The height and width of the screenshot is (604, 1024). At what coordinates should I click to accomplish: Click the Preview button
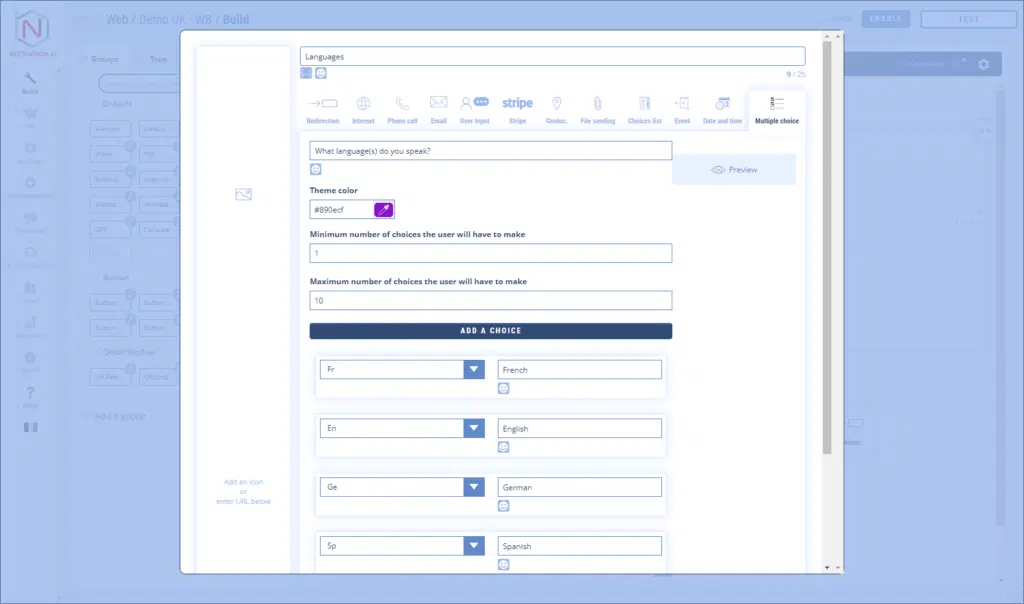(x=734, y=170)
